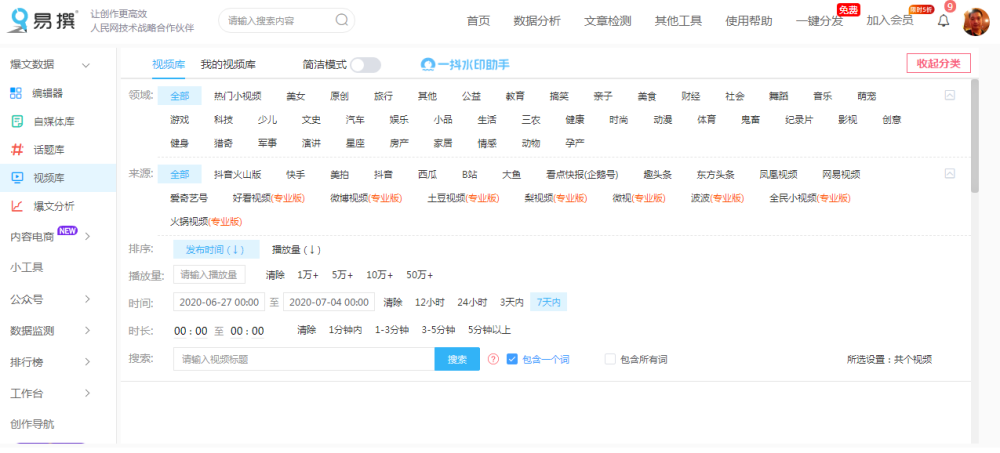
Task: Click the 收起分类 button
Action: tap(939, 64)
